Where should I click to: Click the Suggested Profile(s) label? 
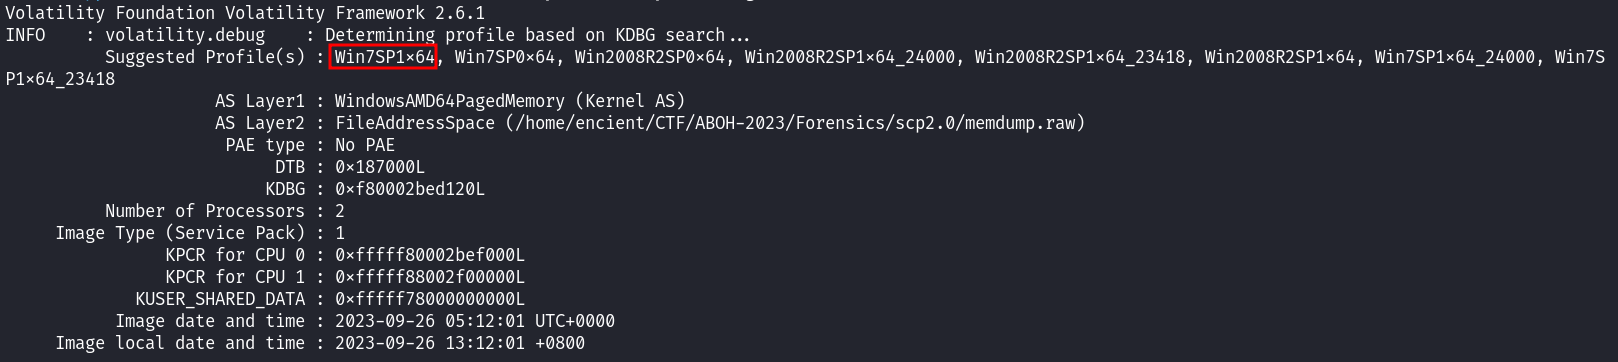(x=205, y=57)
